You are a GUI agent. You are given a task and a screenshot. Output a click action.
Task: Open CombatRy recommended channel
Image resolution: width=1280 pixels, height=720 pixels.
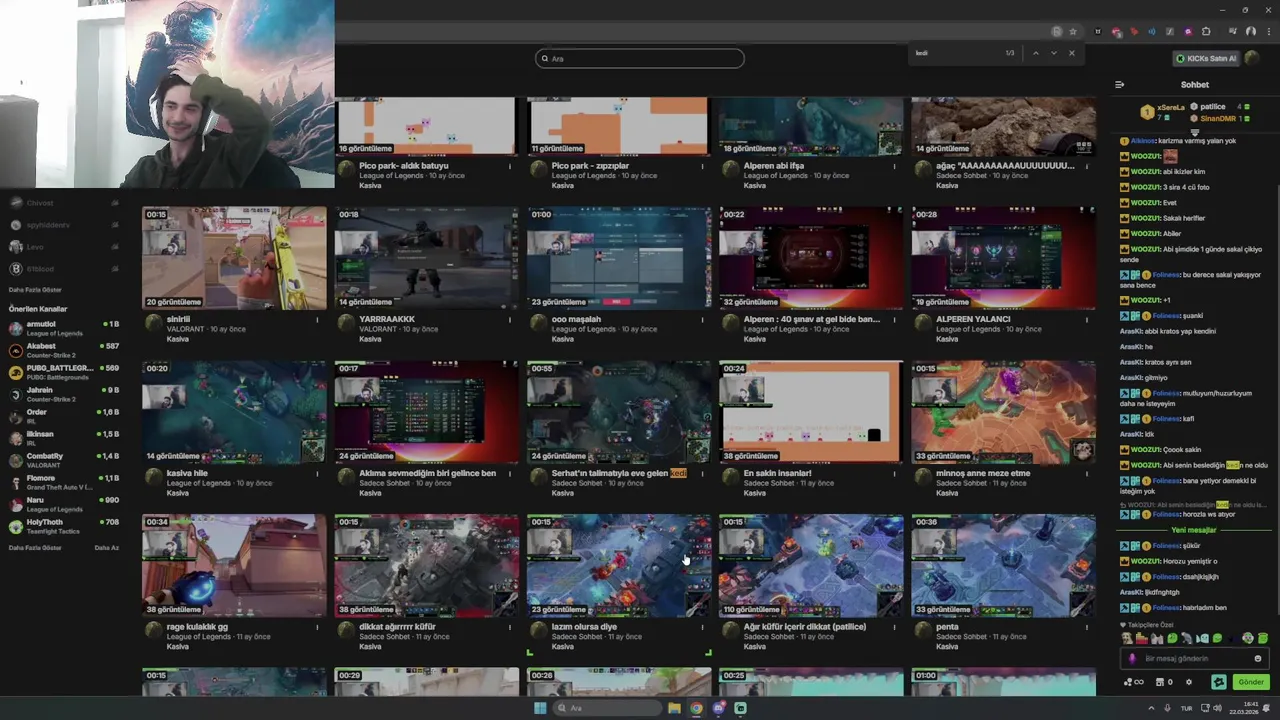(x=62, y=460)
